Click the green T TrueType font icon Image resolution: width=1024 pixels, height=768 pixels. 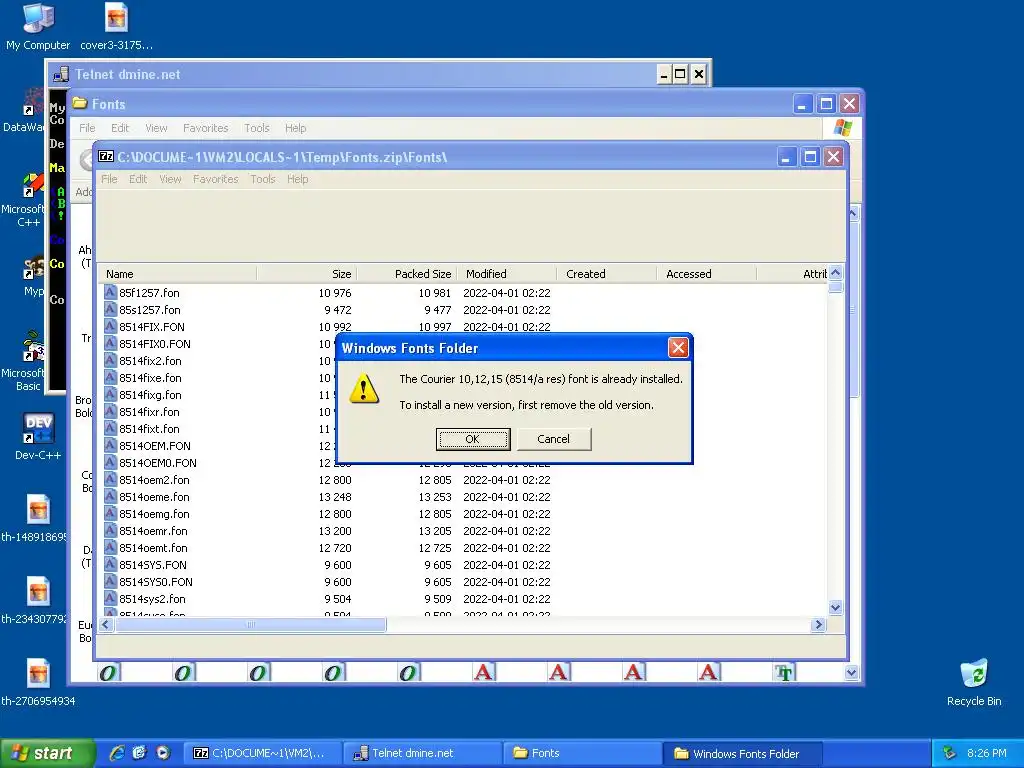click(784, 672)
